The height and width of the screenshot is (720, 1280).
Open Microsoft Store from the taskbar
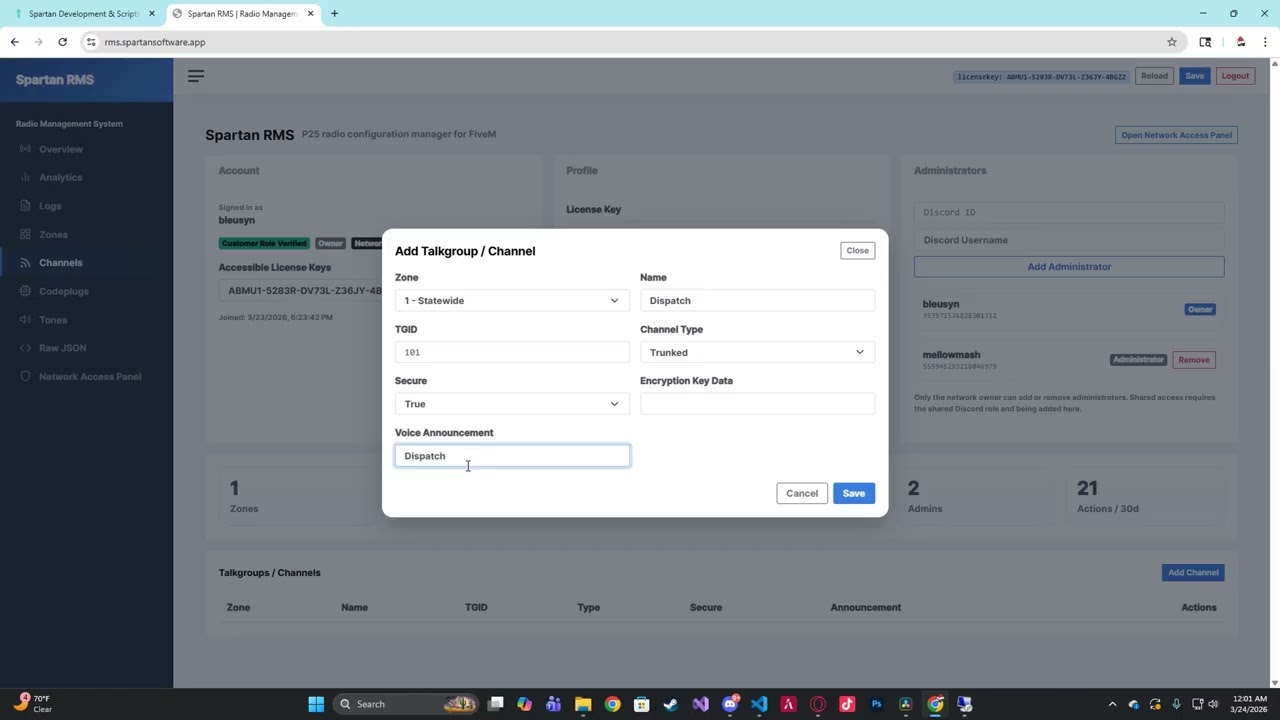642,704
